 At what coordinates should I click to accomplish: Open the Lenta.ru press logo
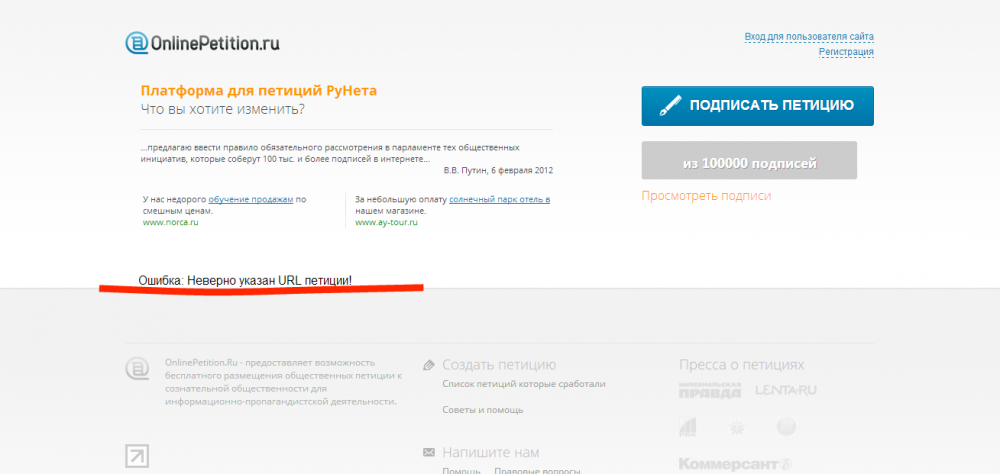tap(786, 390)
